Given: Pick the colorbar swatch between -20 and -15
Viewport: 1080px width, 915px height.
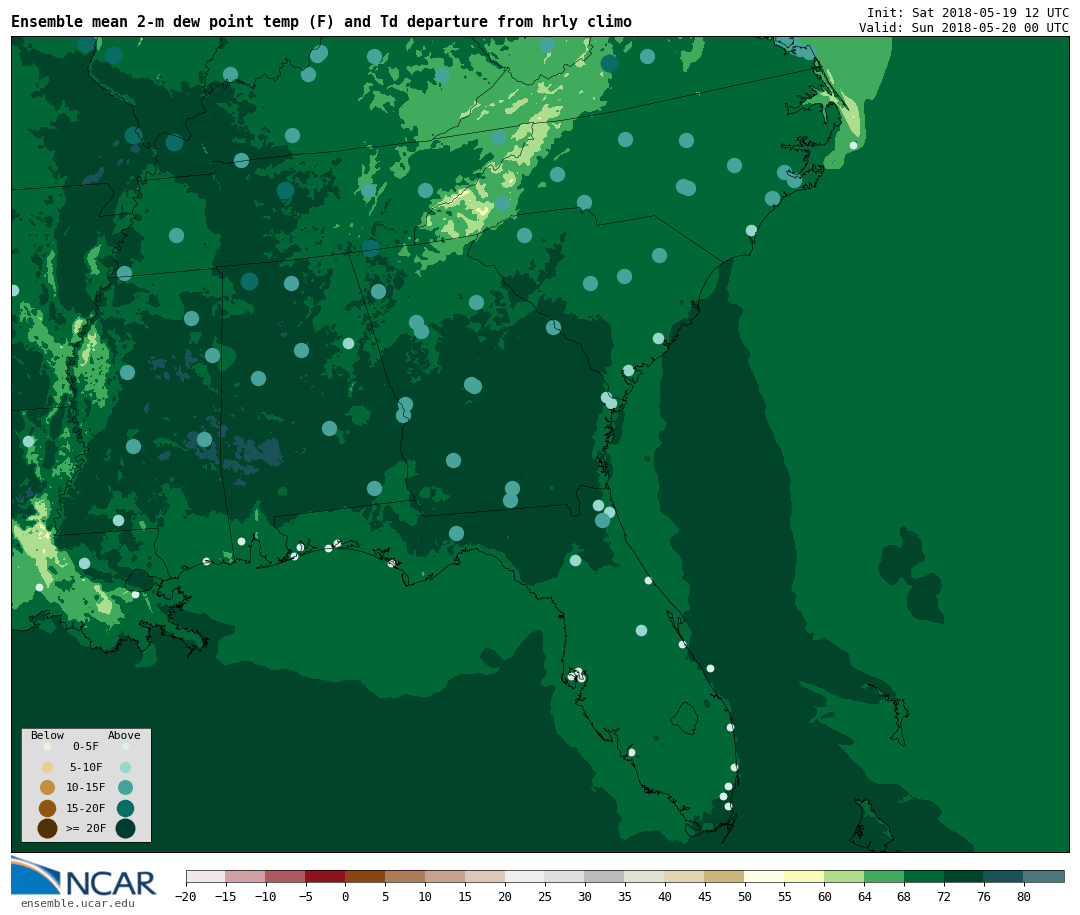Looking at the screenshot, I should [x=206, y=876].
